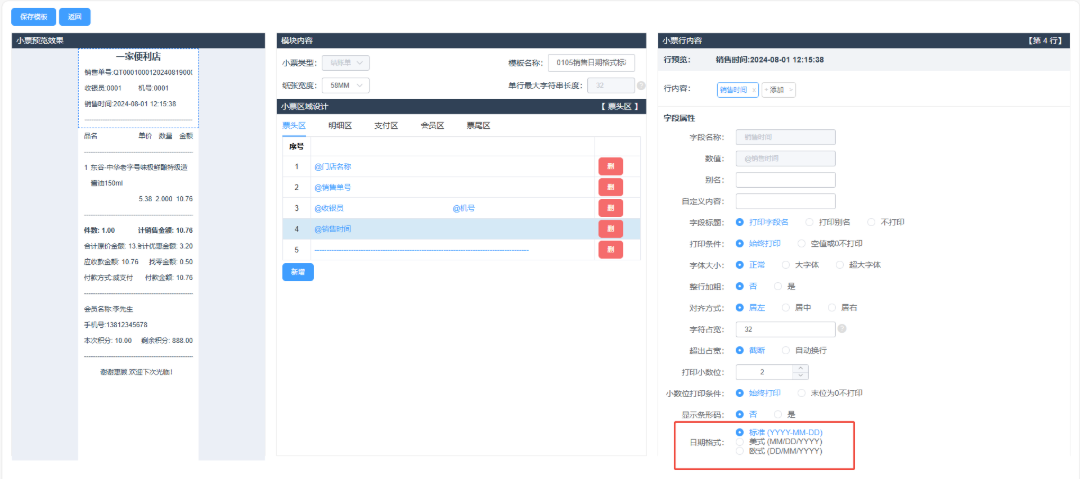Click the help icon next to 字符占宽
Screen dimensions: 1080x479
tap(842, 329)
